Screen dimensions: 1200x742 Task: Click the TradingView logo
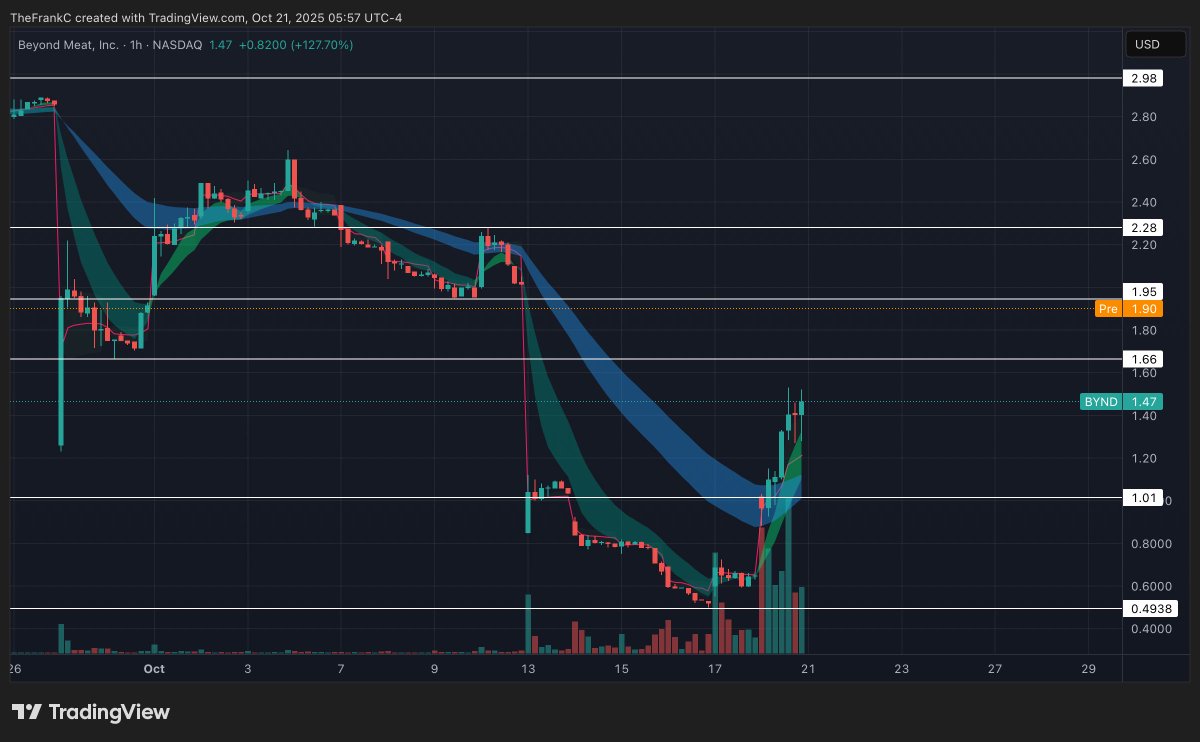coord(91,712)
